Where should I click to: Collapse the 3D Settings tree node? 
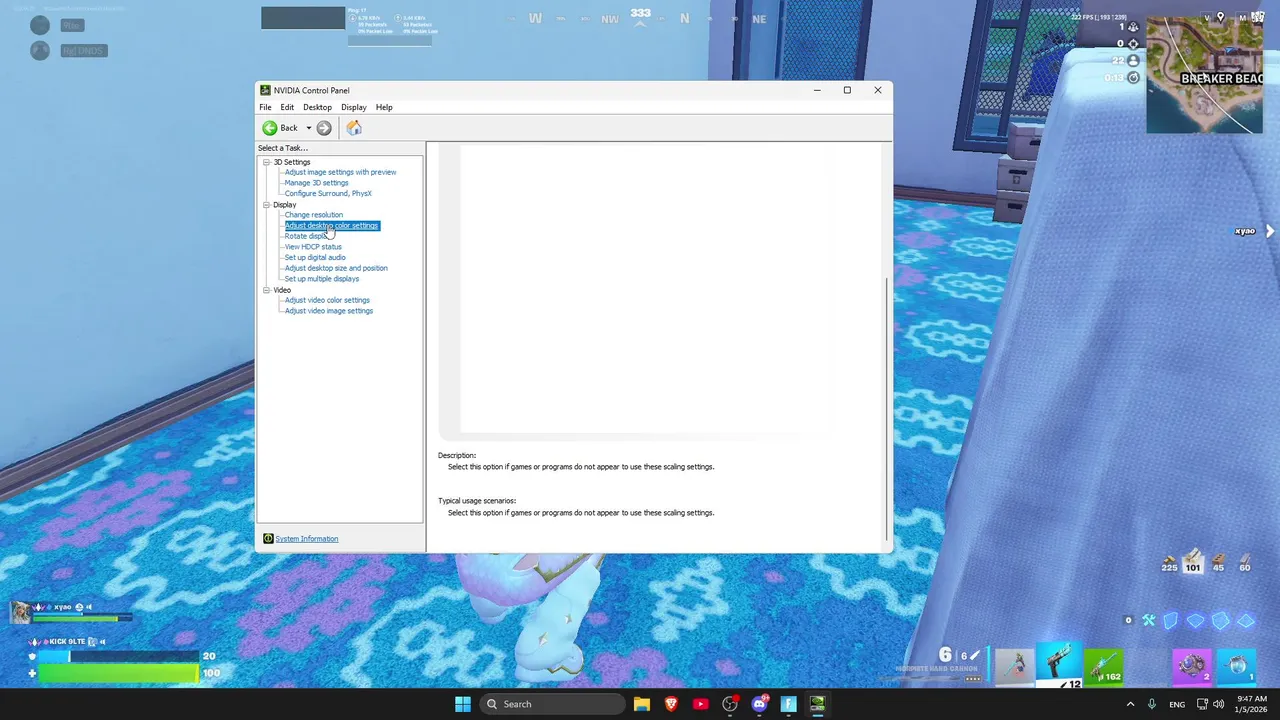pos(267,162)
